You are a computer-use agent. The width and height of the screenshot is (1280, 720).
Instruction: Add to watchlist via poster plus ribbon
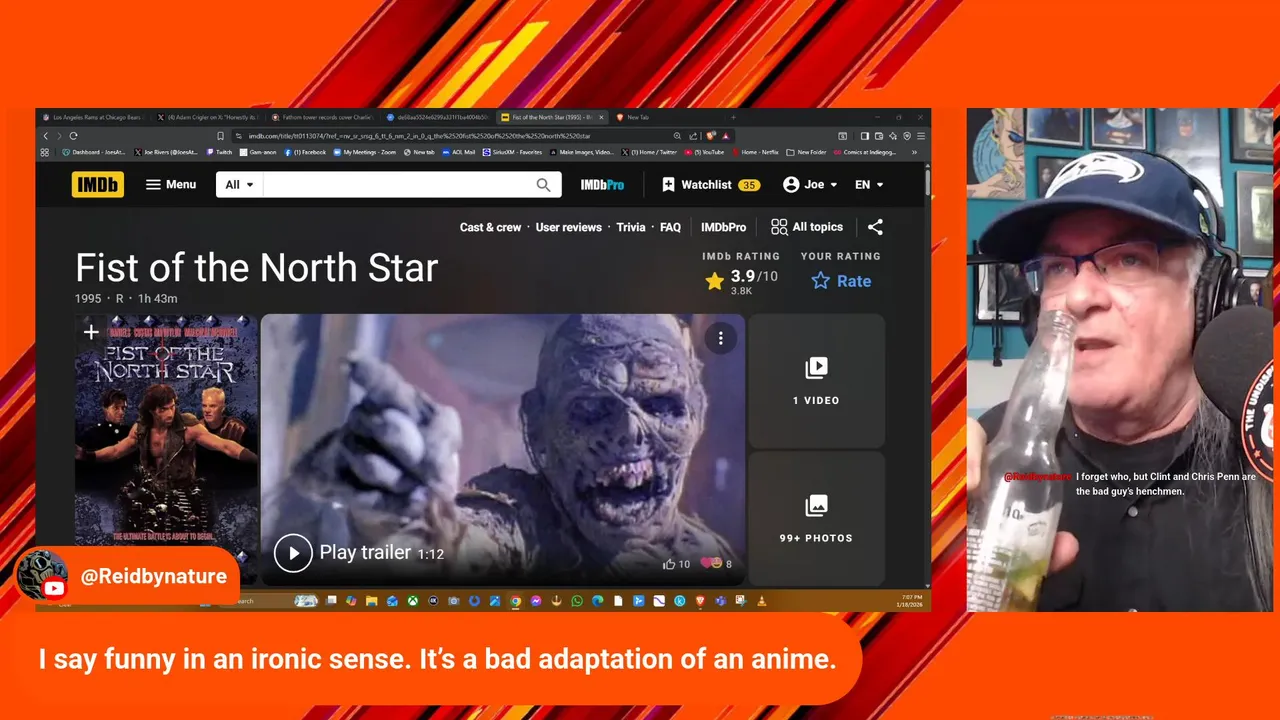[90, 332]
